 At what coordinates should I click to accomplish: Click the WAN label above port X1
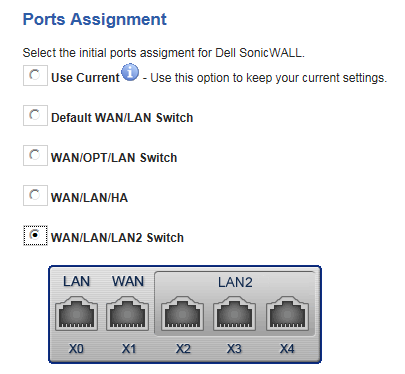tap(128, 281)
